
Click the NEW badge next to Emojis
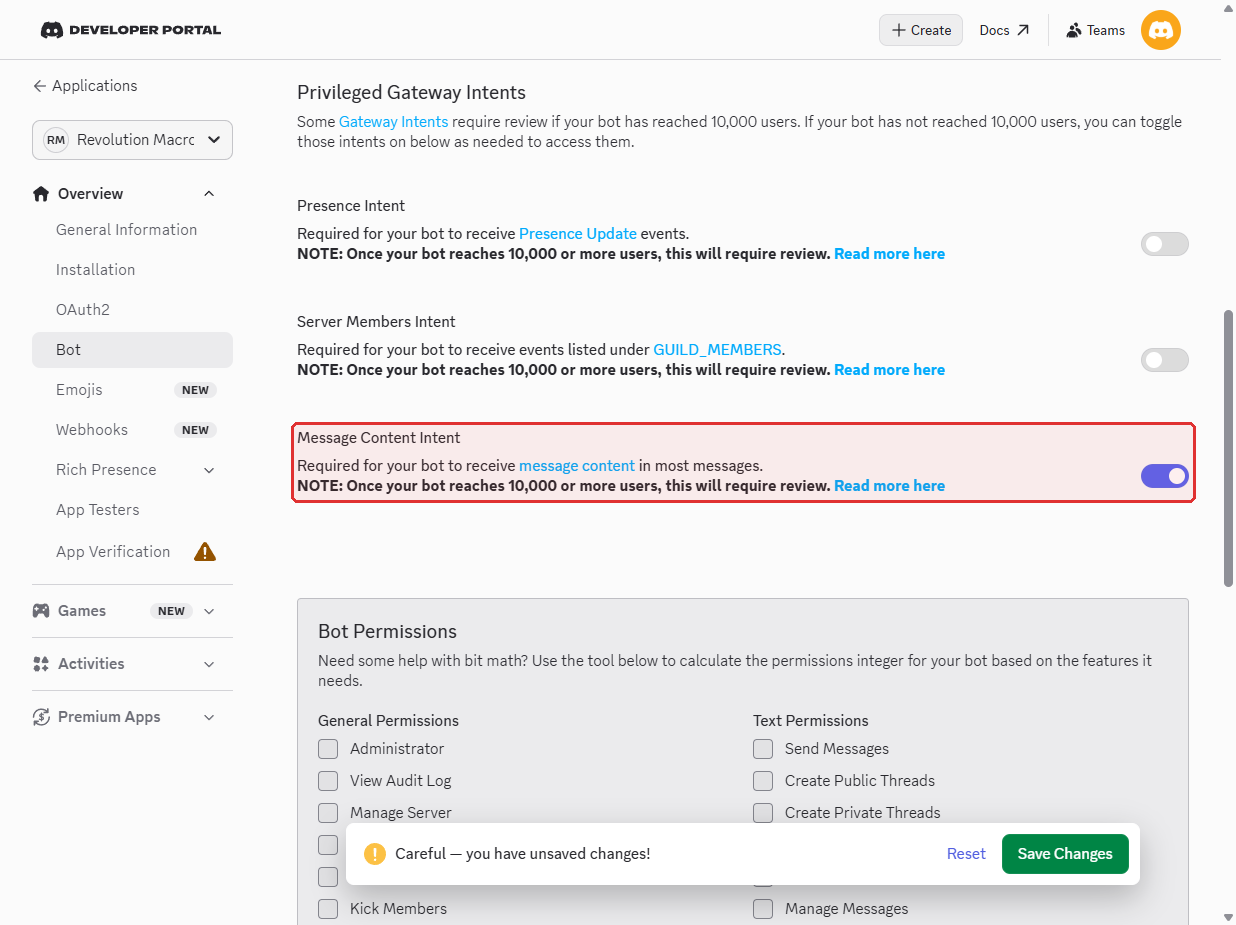[195, 390]
